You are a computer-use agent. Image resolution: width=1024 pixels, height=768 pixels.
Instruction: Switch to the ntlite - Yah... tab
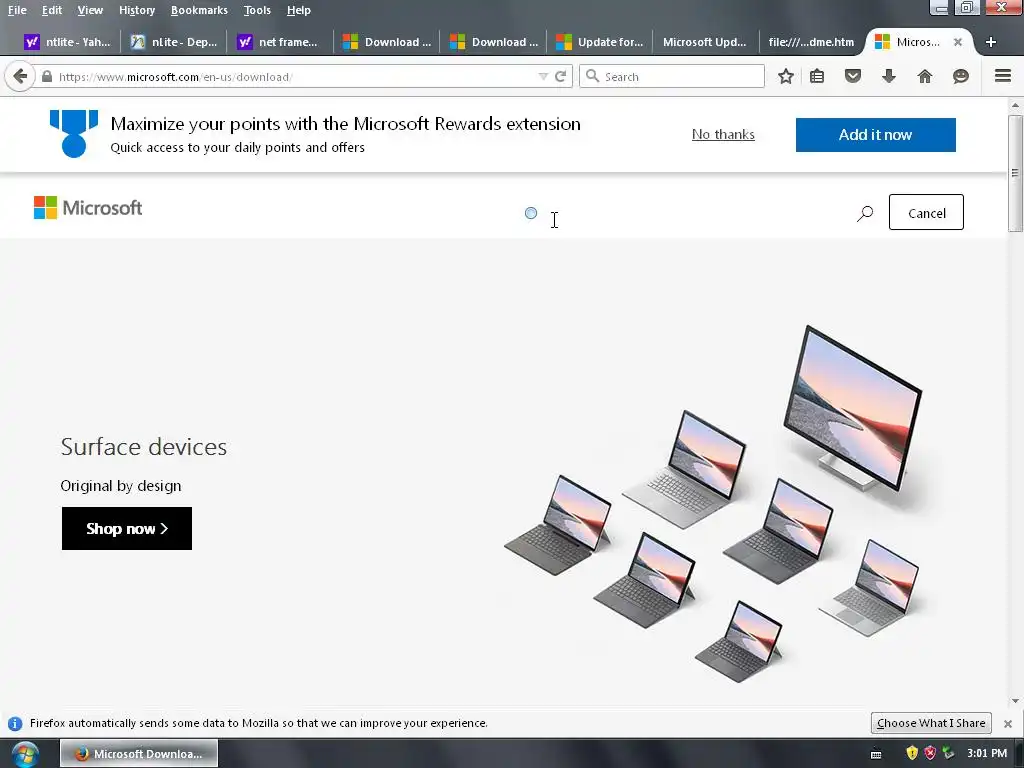[67, 42]
